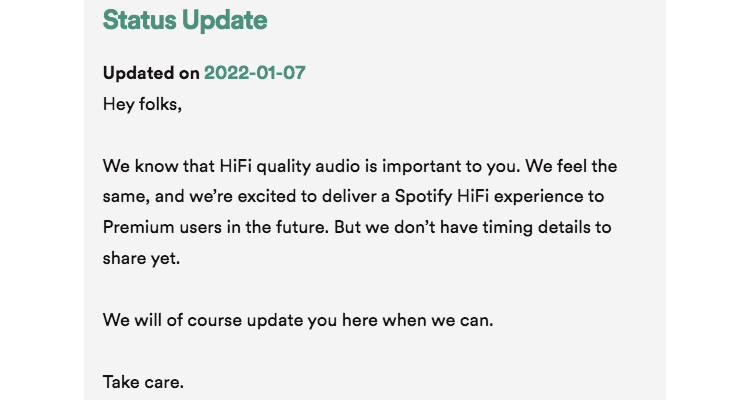Click the word 'important' in first sentence

click(422, 167)
